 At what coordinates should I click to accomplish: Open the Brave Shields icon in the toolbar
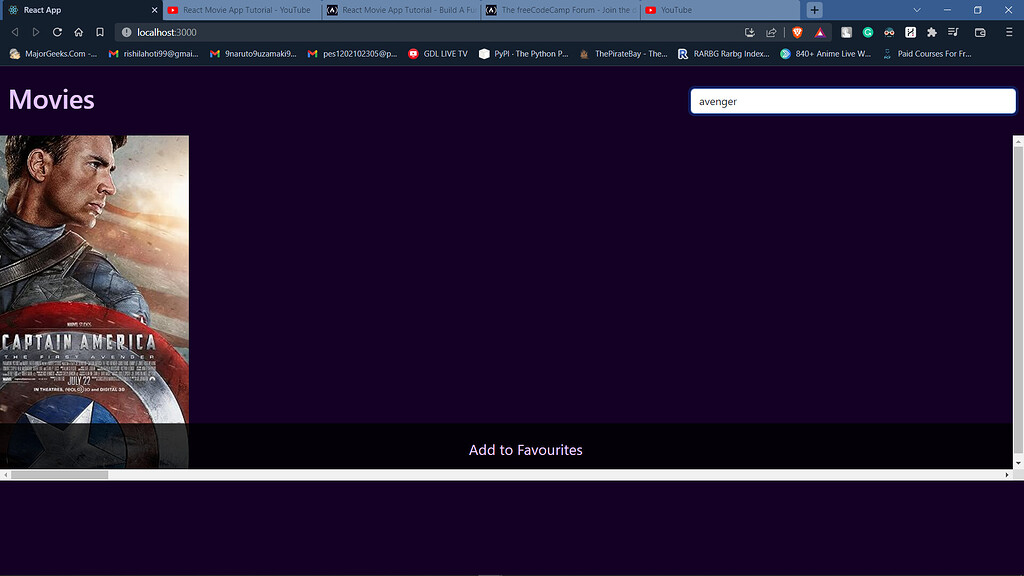pos(796,32)
